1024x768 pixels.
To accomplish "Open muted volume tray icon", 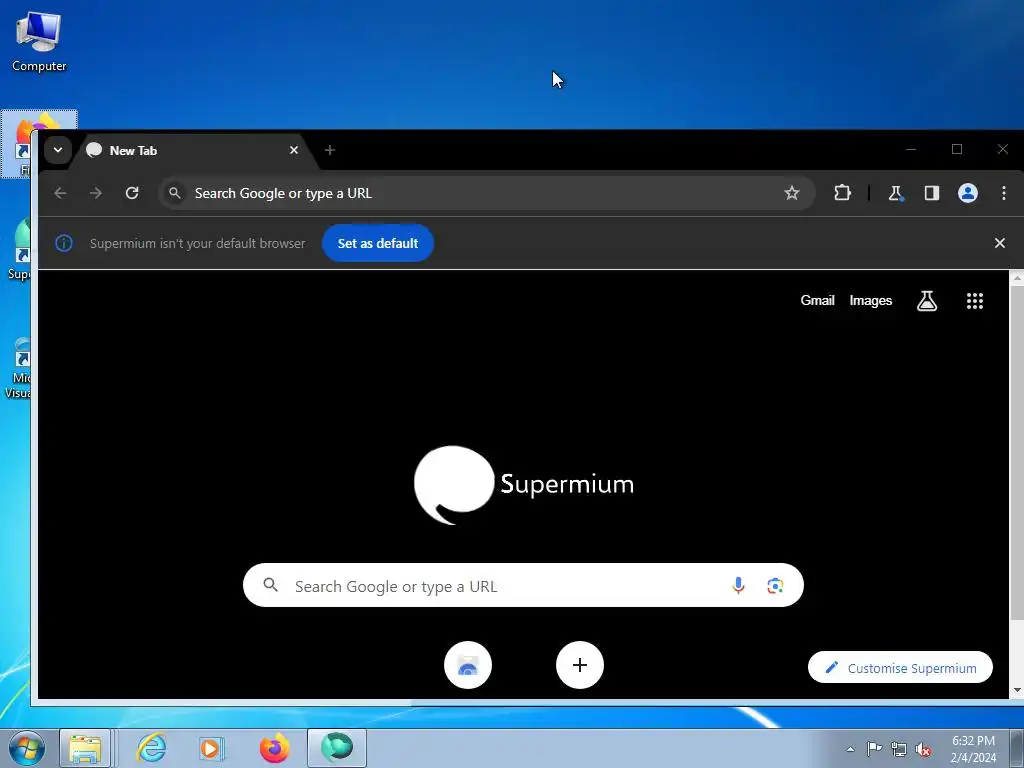I will click(x=923, y=749).
